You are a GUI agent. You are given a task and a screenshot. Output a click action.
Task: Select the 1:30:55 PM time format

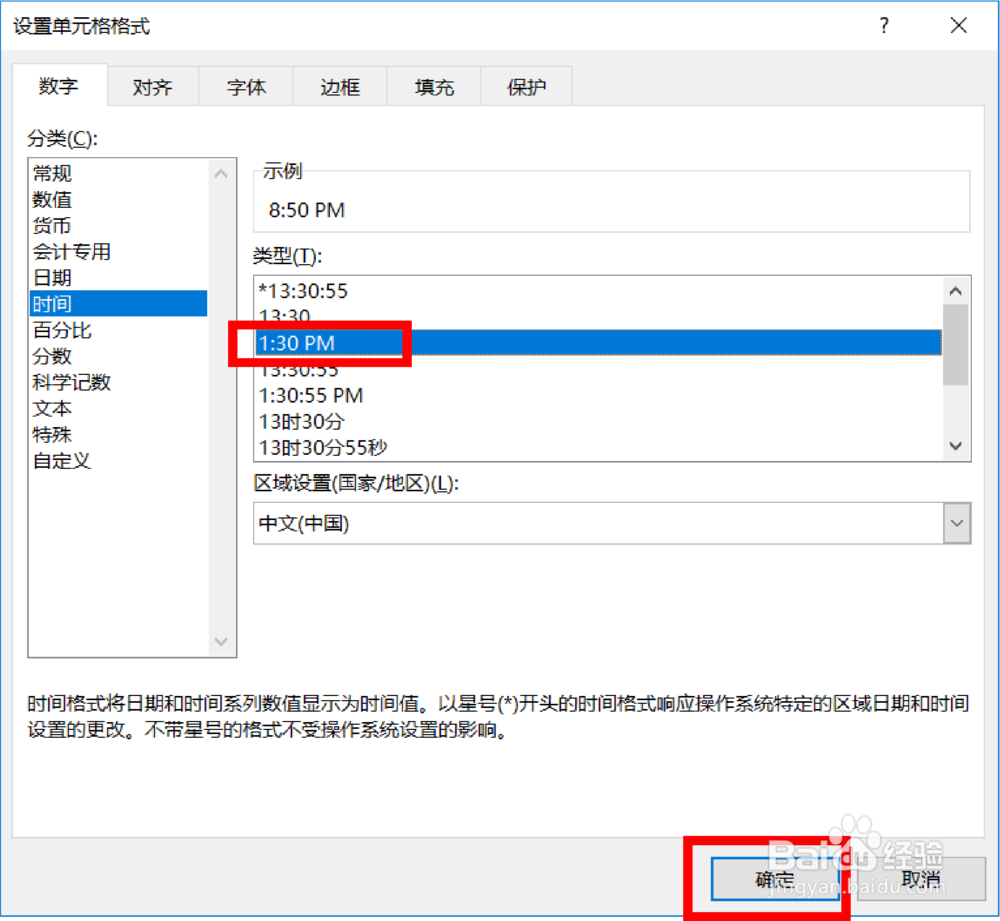pos(313,395)
